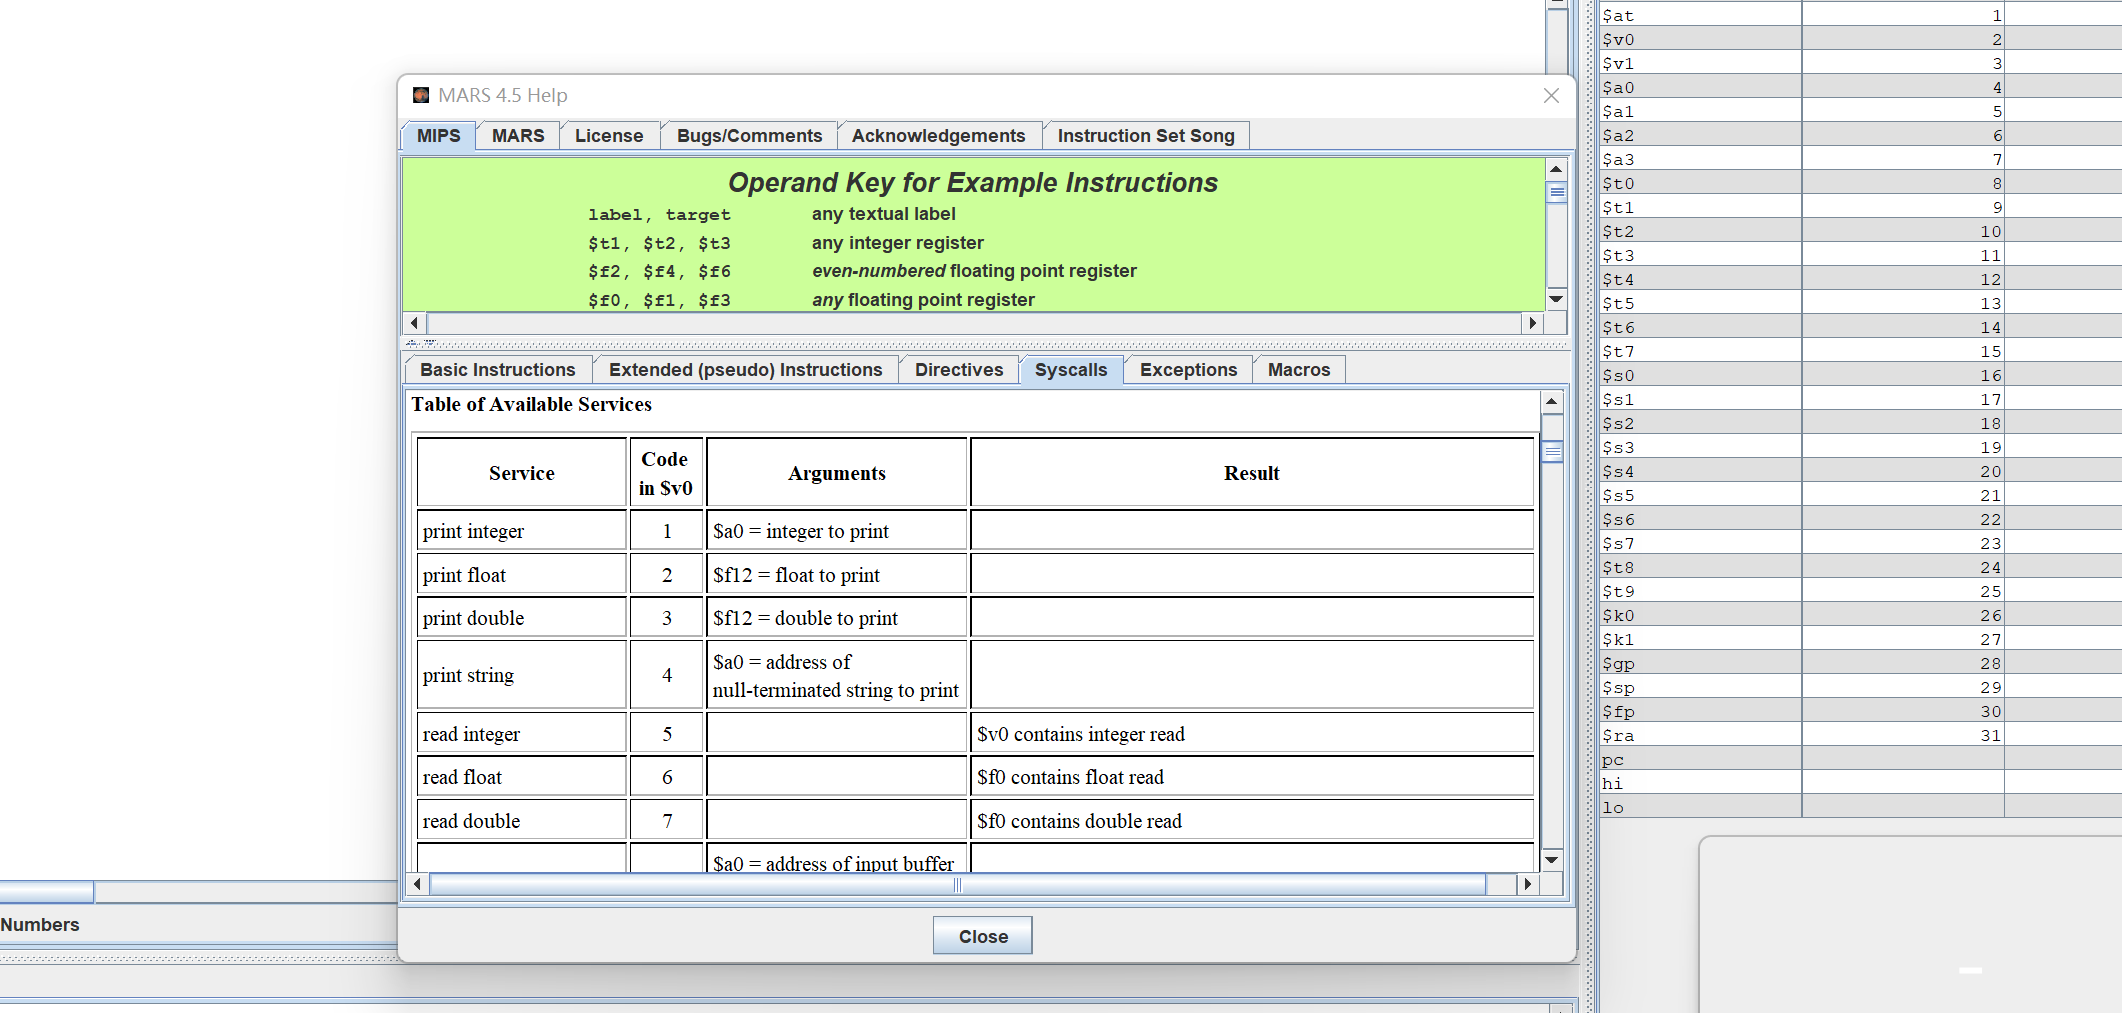Click '$a0 = integer to print' cell
Viewport: 2122px width, 1013px height.
tap(837, 531)
